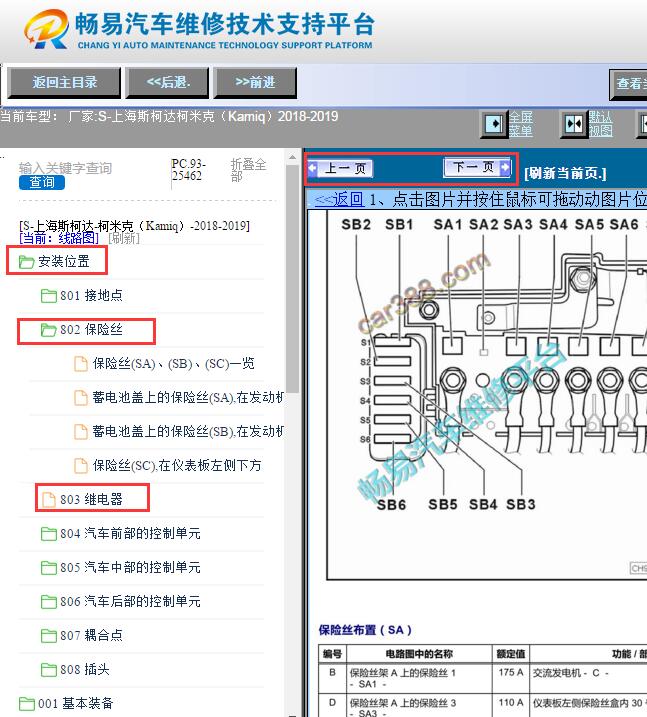Open 全屏菜单 text link
Image resolution: width=647 pixels, height=717 pixels.
click(x=520, y=124)
